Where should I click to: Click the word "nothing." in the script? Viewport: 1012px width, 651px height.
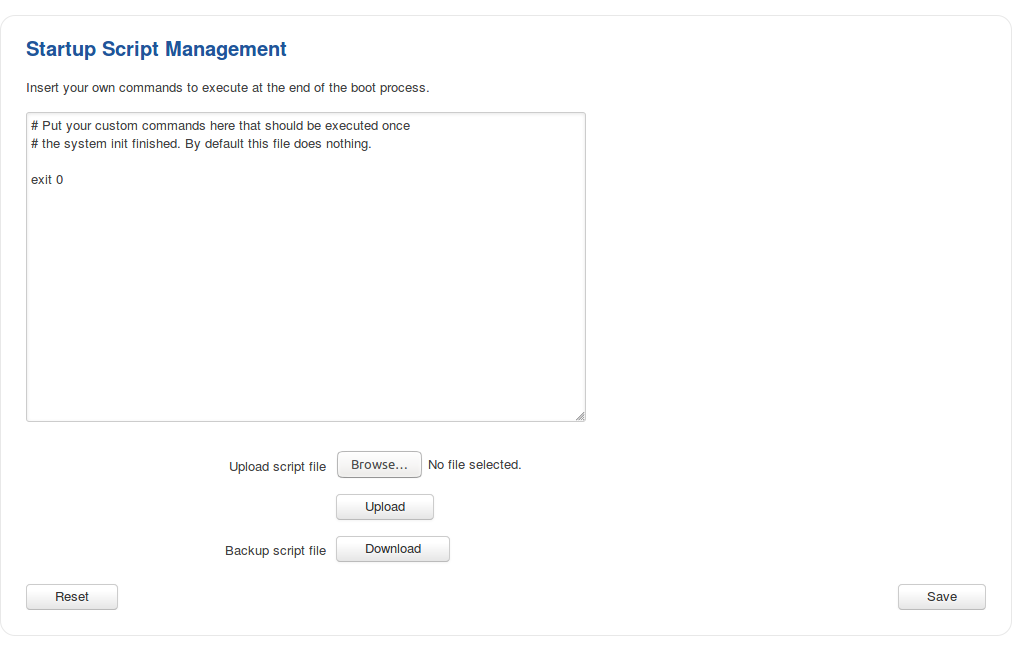[x=347, y=144]
